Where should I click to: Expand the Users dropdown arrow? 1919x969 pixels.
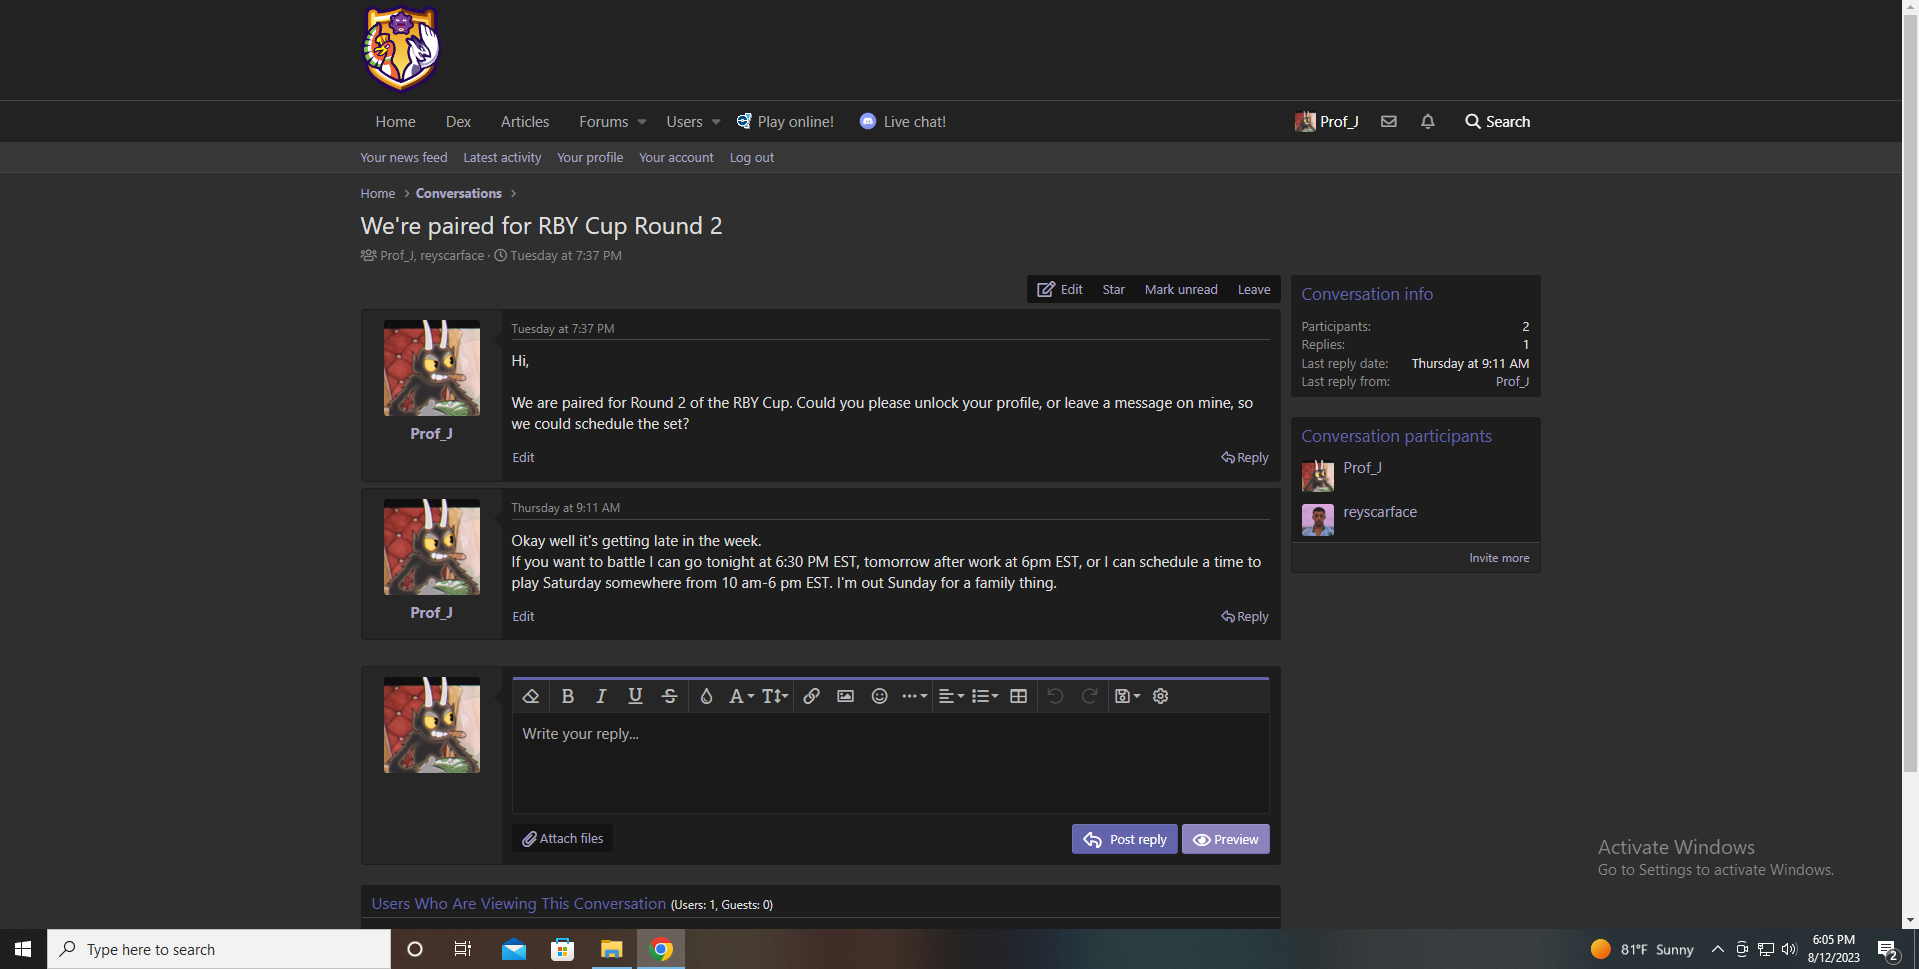click(x=716, y=122)
